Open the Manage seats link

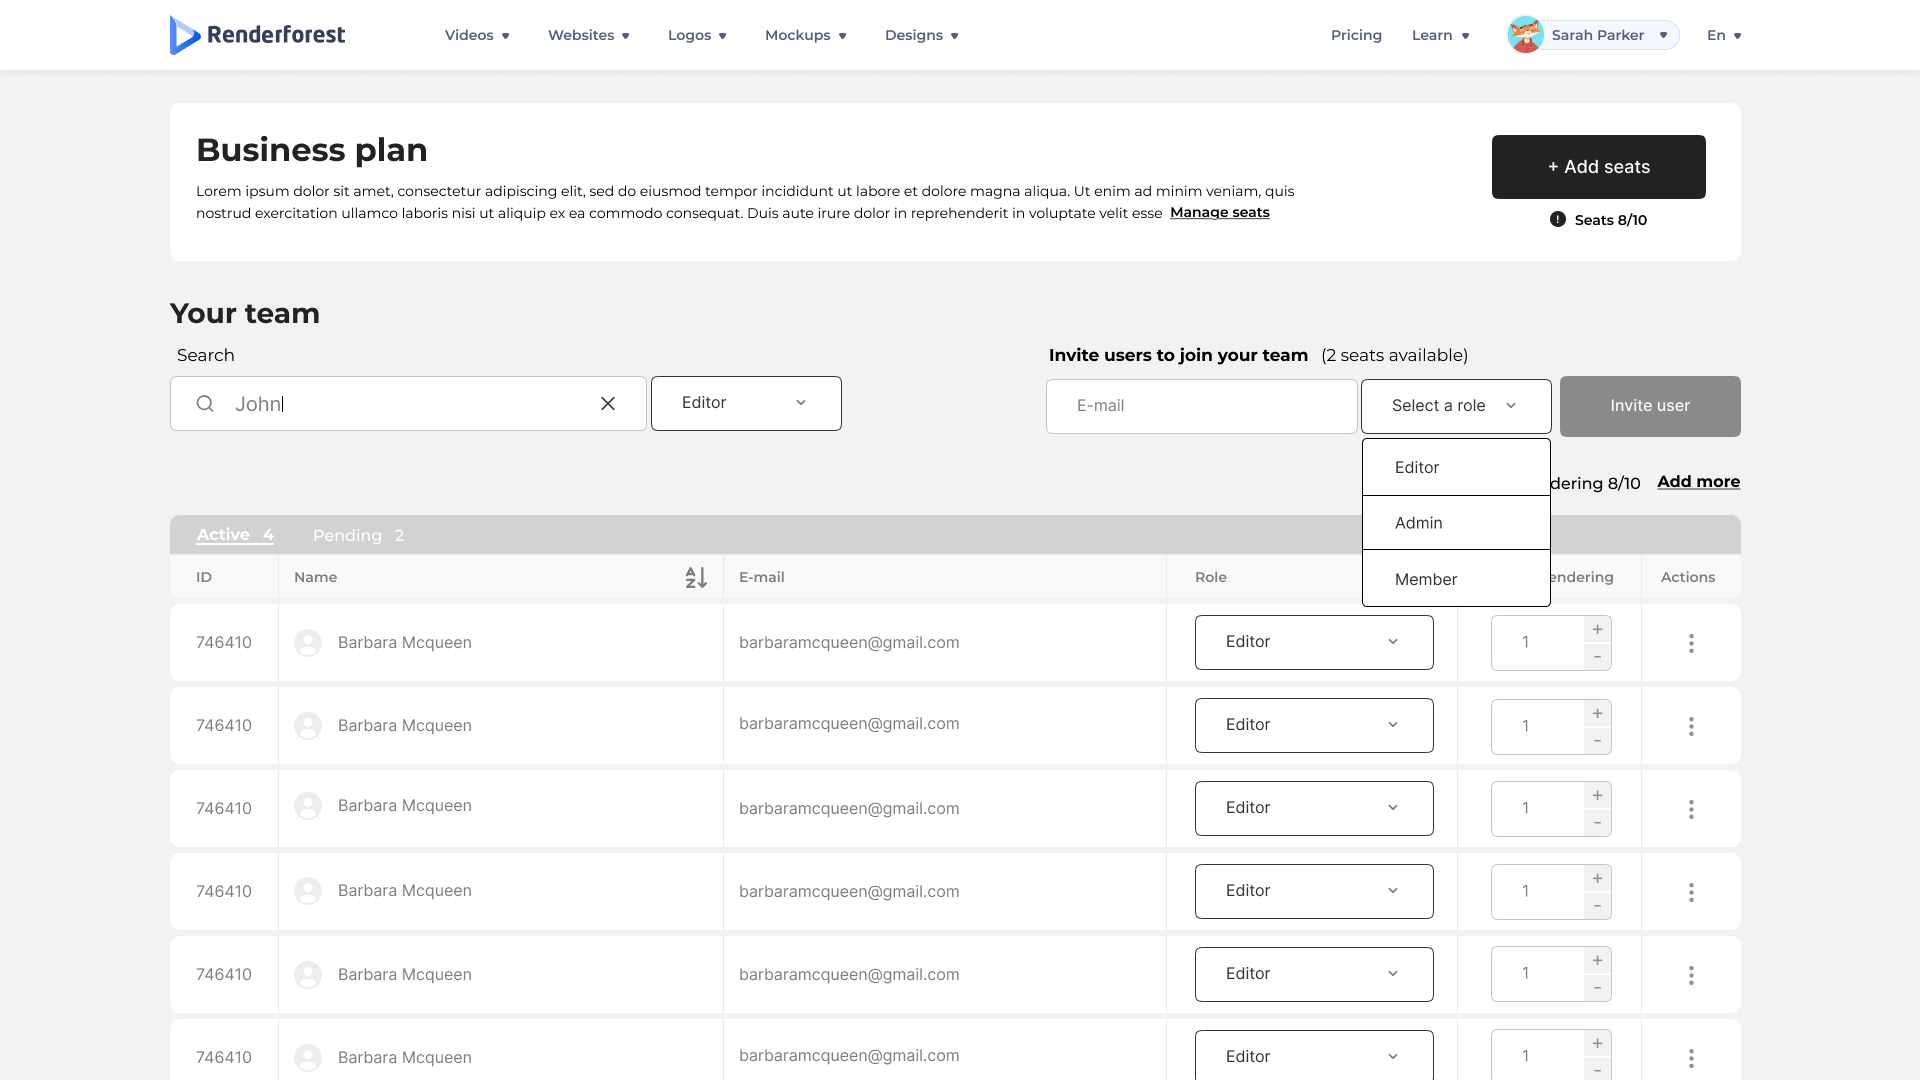1219,212
